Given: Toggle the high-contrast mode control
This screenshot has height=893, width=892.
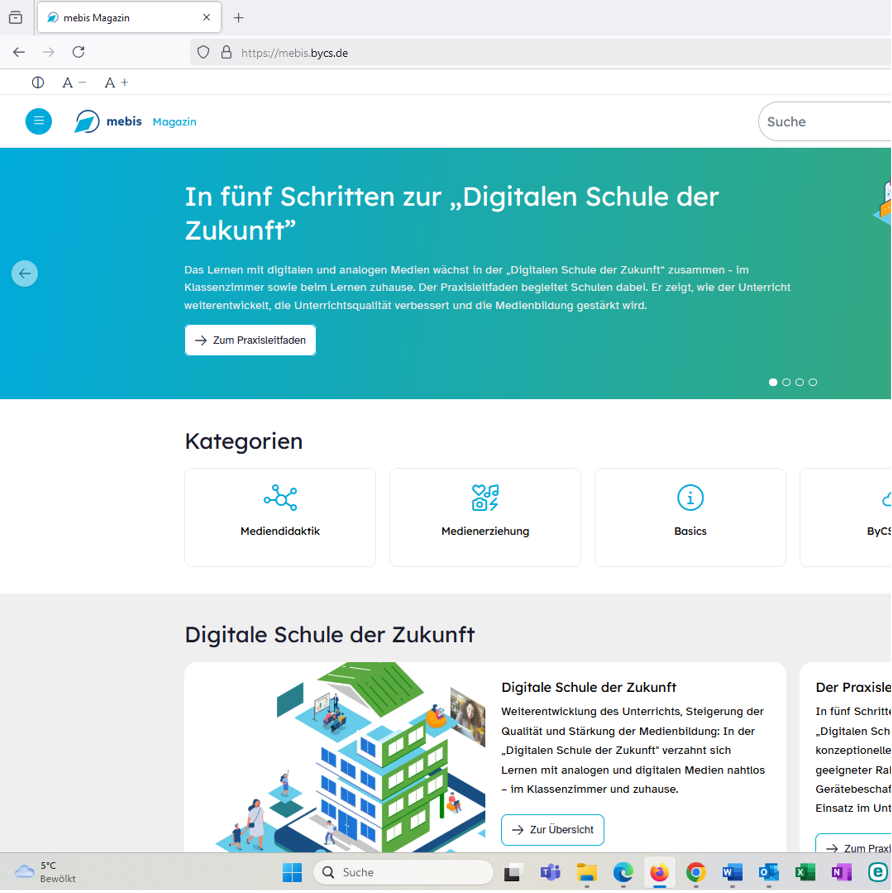Looking at the screenshot, I should [37, 82].
